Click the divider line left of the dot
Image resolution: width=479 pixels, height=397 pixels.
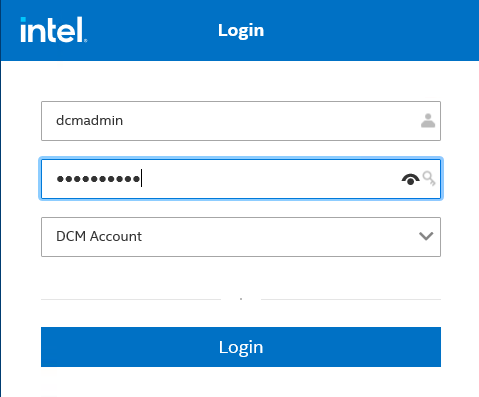(x=131, y=299)
